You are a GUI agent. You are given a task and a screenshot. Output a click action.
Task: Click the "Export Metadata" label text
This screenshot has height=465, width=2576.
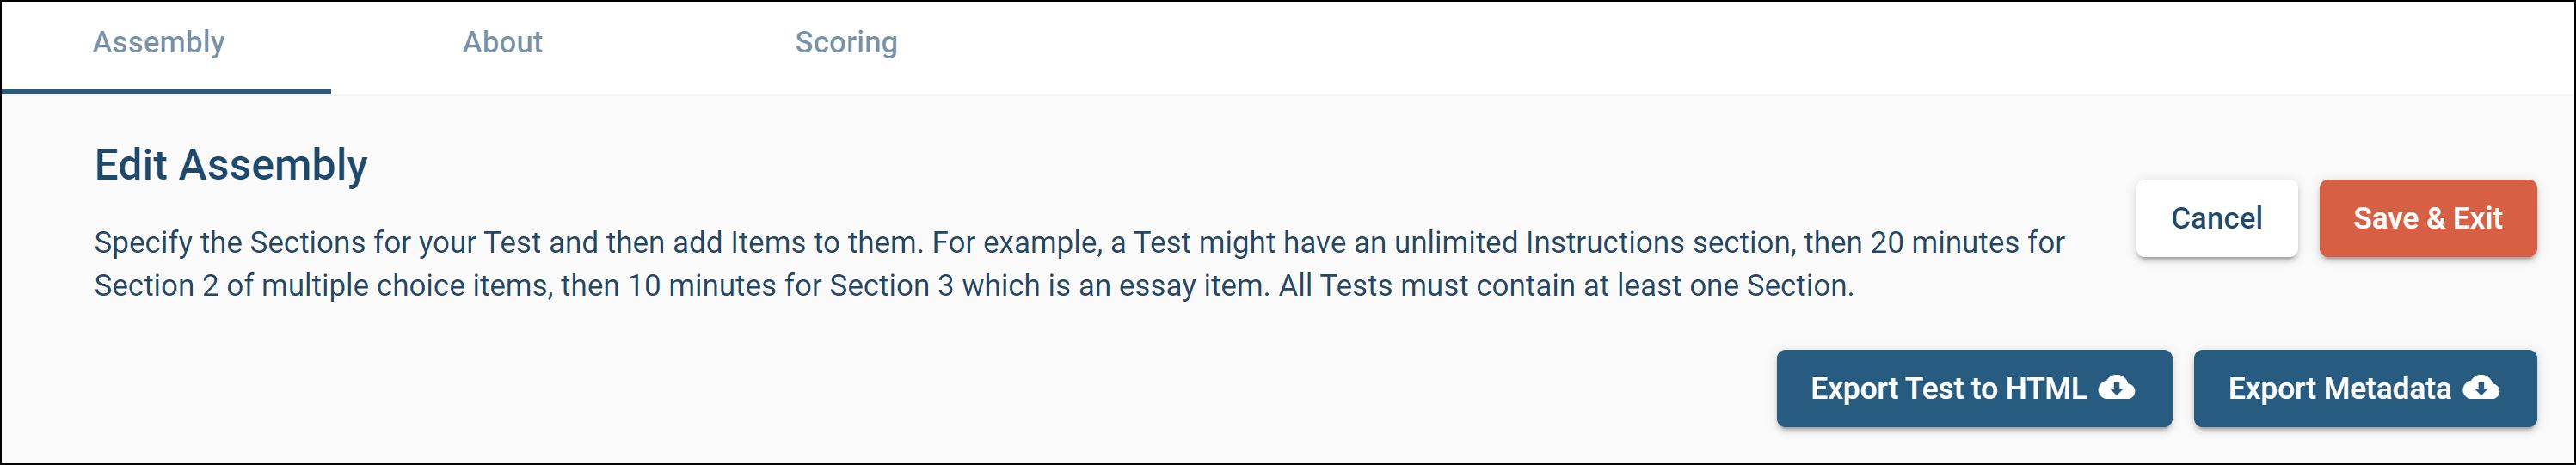click(x=2339, y=388)
